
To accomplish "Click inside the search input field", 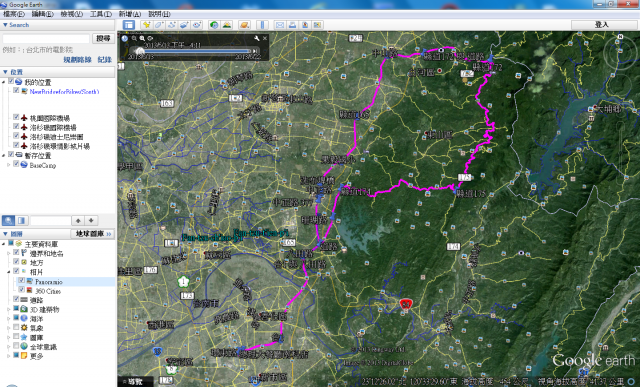I will point(46,38).
